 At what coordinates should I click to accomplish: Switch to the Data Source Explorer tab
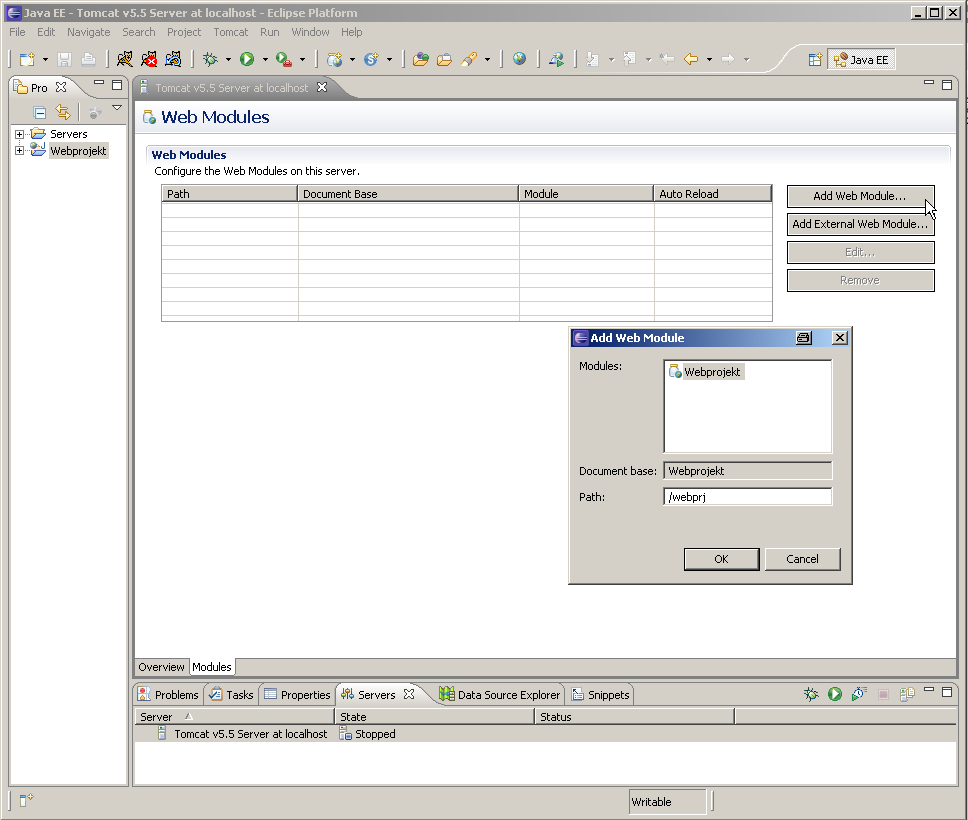click(x=500, y=695)
